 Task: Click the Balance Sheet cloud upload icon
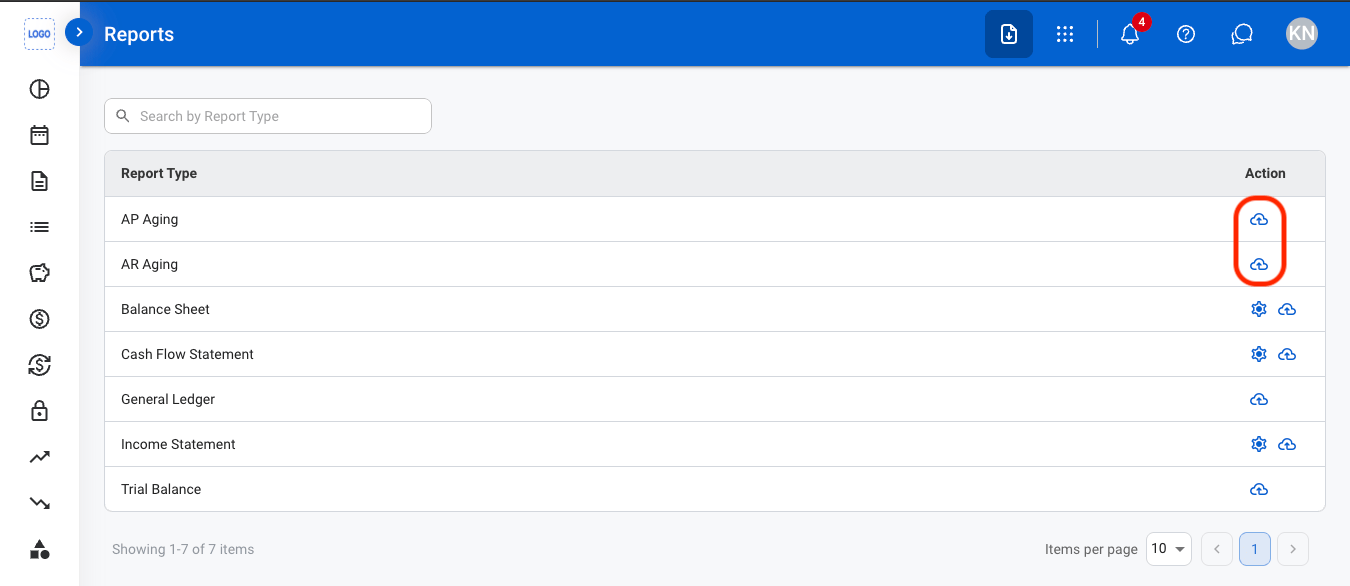click(1287, 309)
